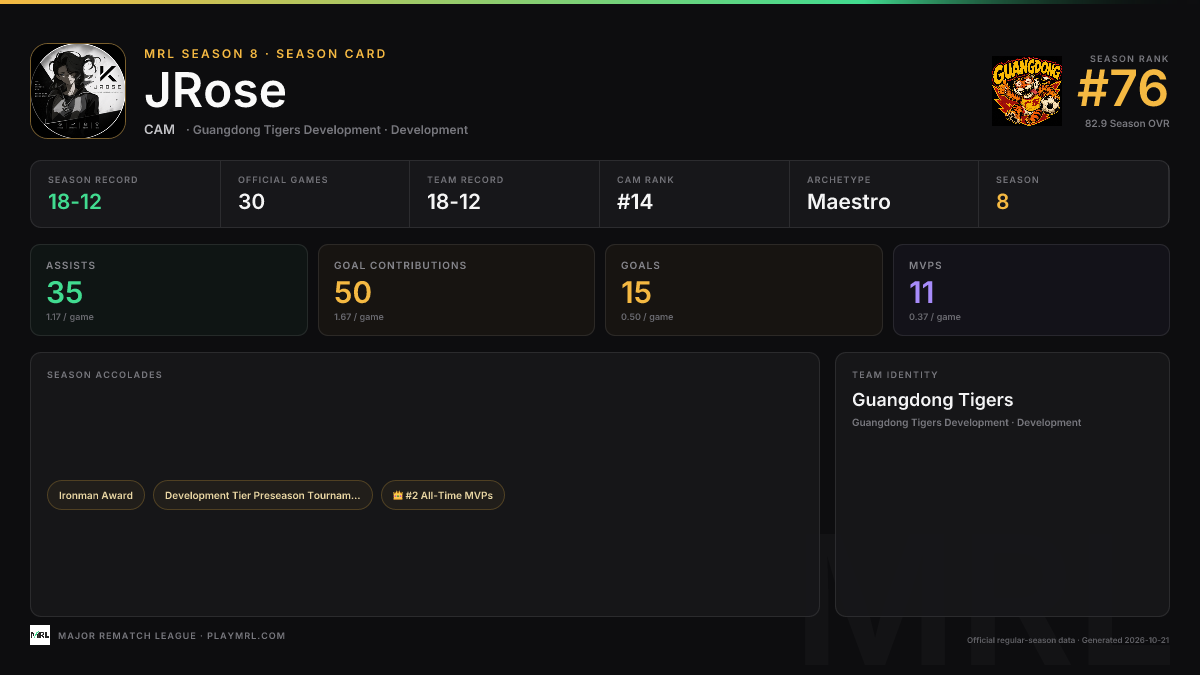Click the Official Games 30 cell
The image size is (1200, 675).
click(x=315, y=194)
